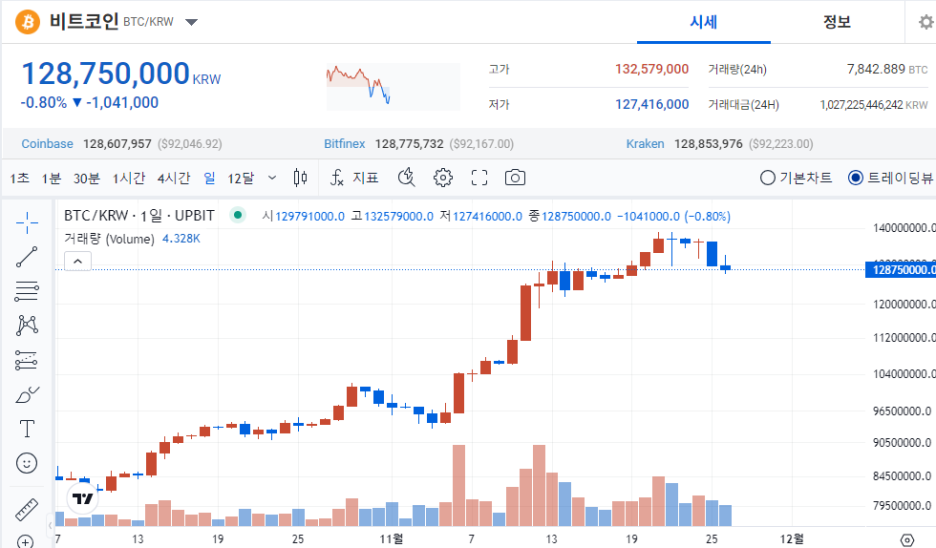This screenshot has width=936, height=548.
Task: Expand the interval list chevron
Action: pyautogui.click(x=272, y=178)
